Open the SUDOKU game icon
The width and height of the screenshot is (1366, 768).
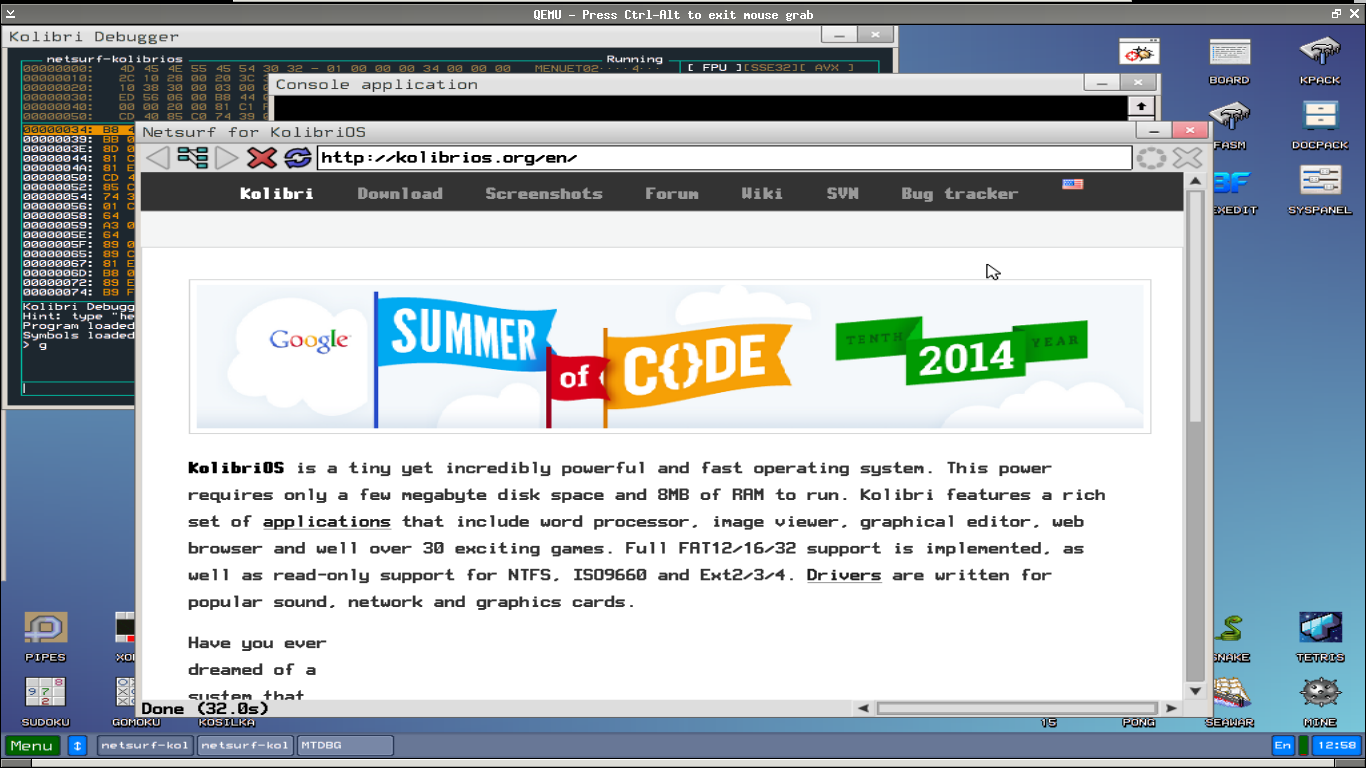45,699
